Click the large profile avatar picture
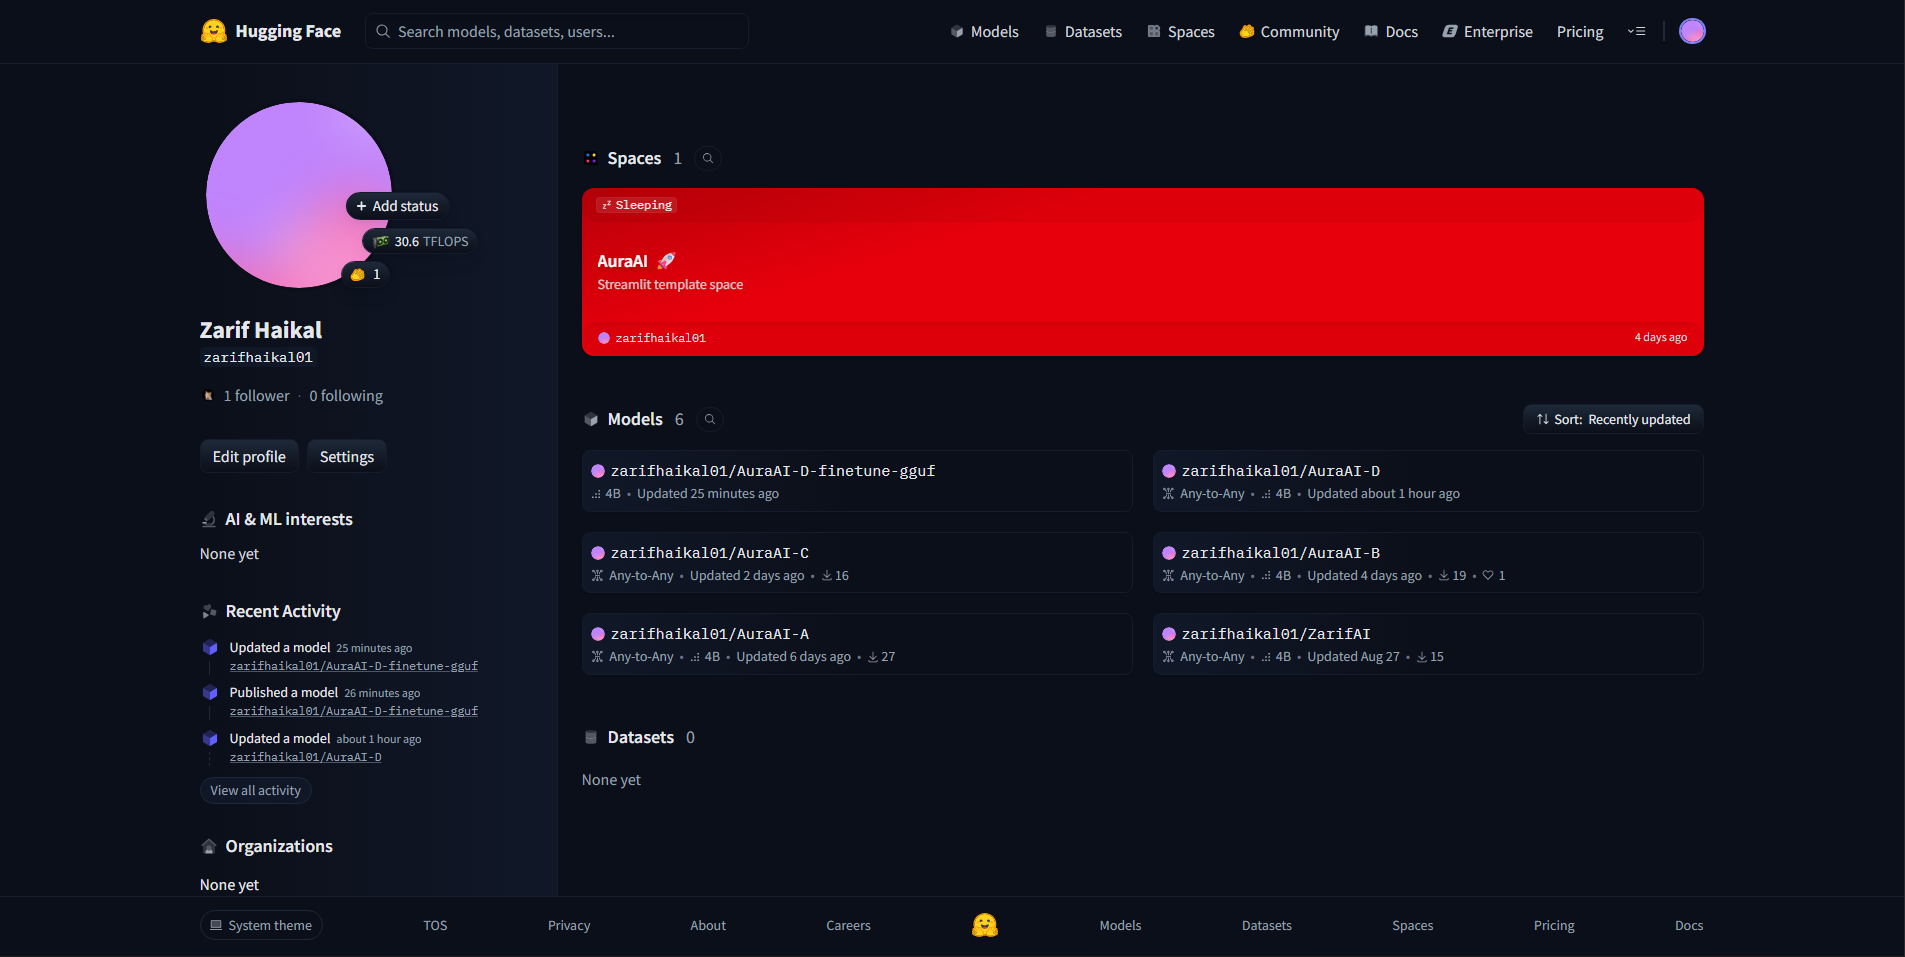The height and width of the screenshot is (957, 1905). click(298, 195)
